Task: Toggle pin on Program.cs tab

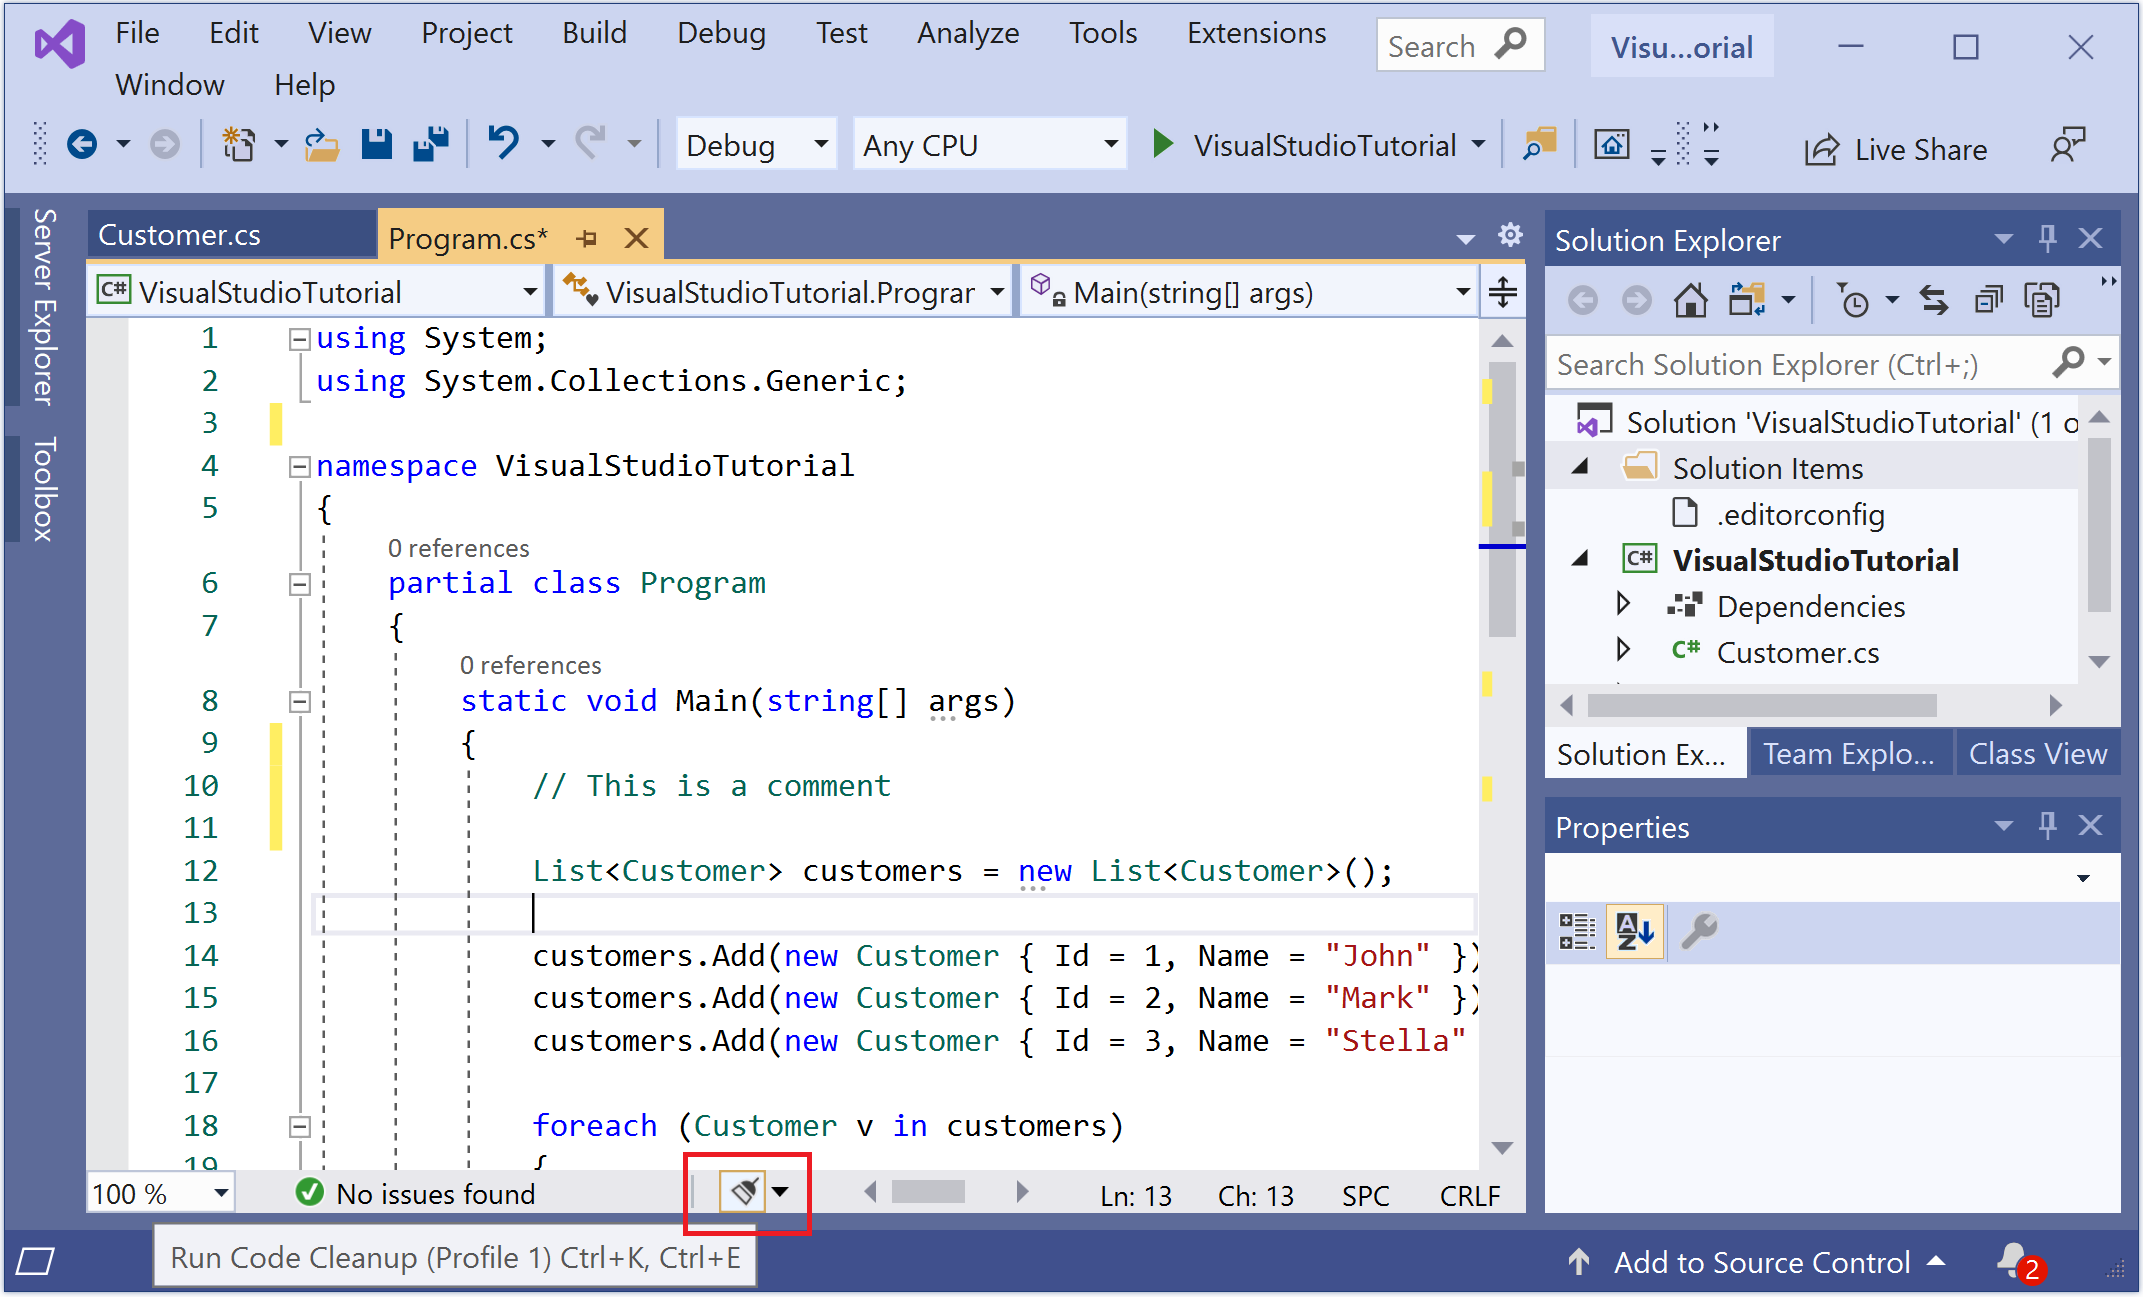Action: click(587, 238)
